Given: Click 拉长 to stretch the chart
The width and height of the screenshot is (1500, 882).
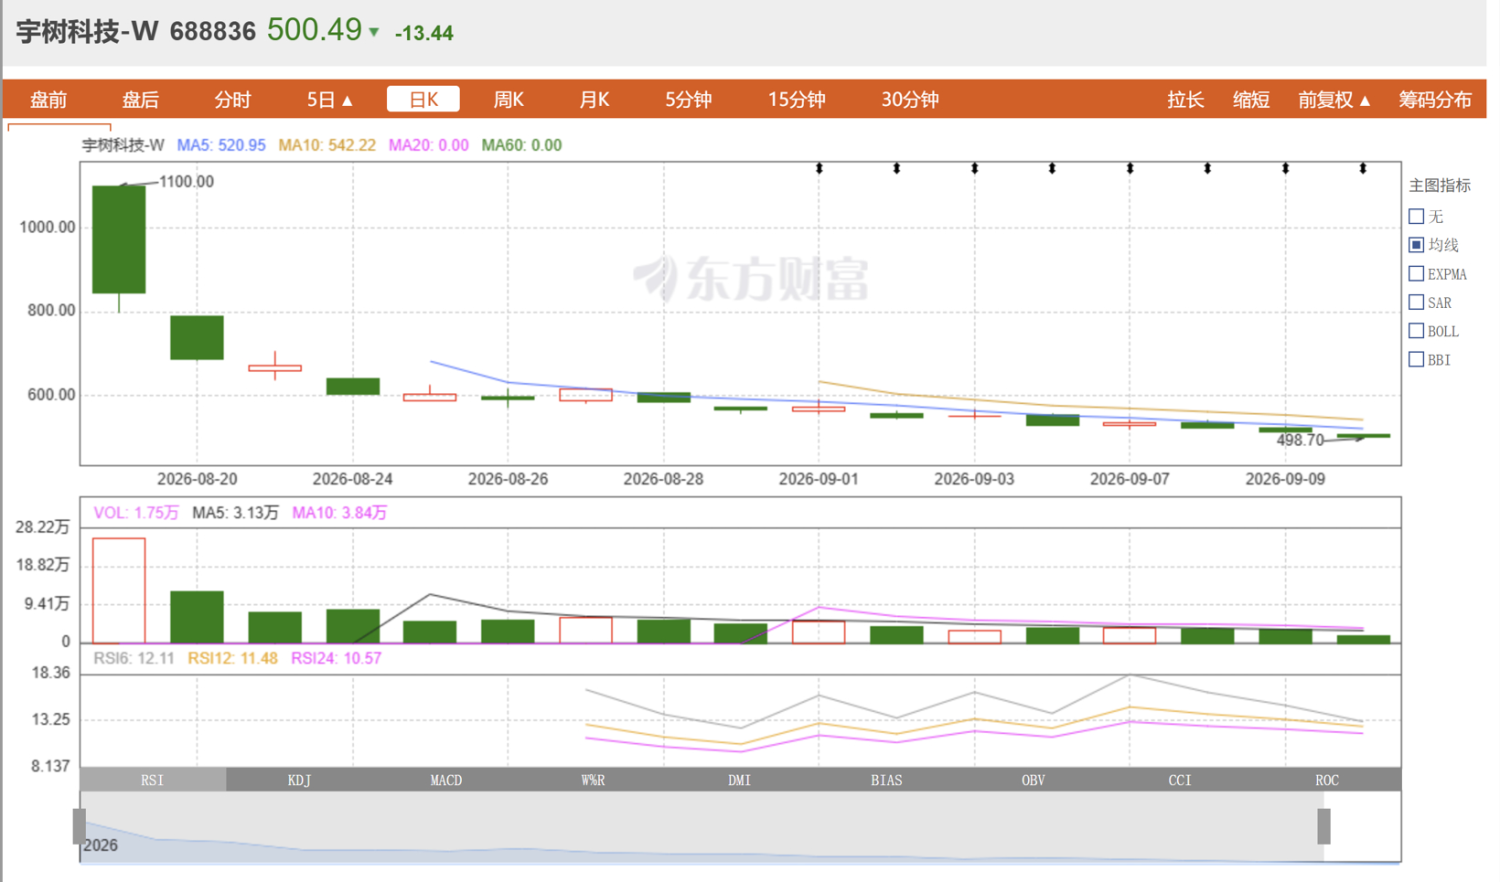Looking at the screenshot, I should (1185, 99).
